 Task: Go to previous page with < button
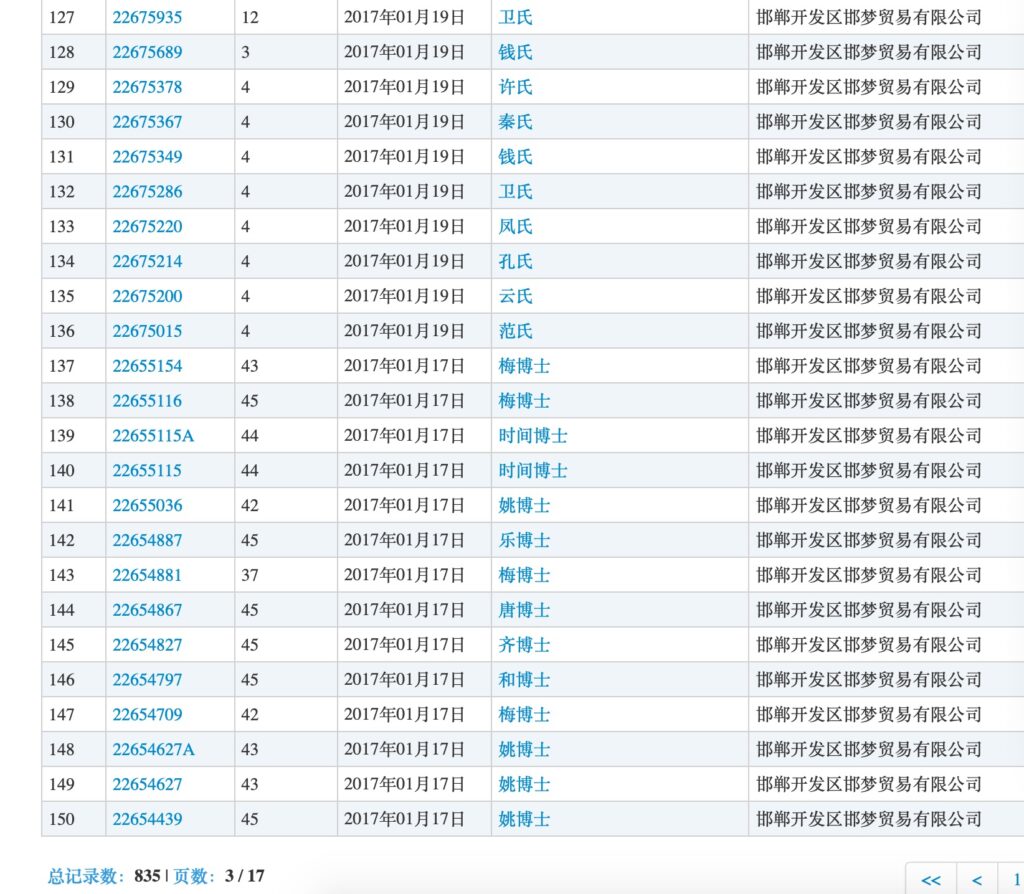tap(977, 880)
